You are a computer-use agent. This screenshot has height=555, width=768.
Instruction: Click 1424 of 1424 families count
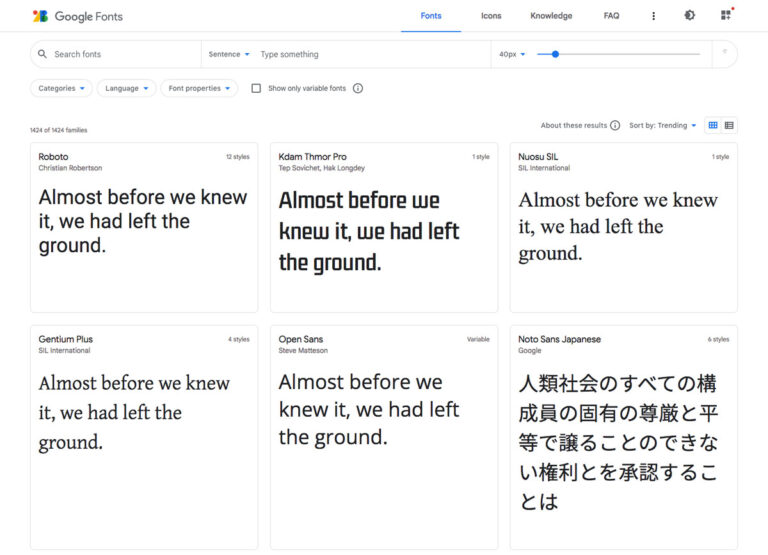point(58,130)
